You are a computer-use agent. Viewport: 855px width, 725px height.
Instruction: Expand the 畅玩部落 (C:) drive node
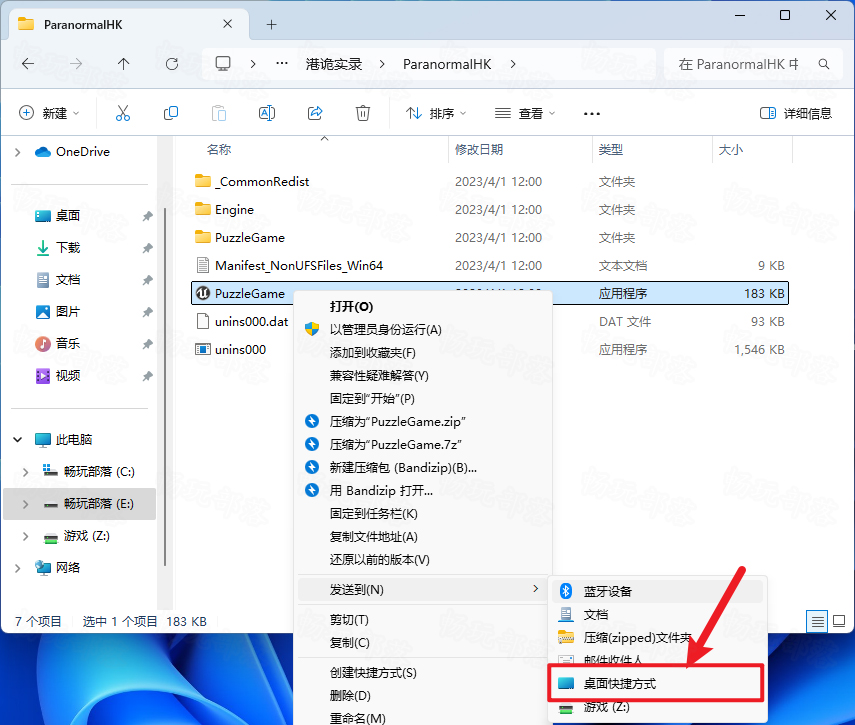[x=26, y=472]
